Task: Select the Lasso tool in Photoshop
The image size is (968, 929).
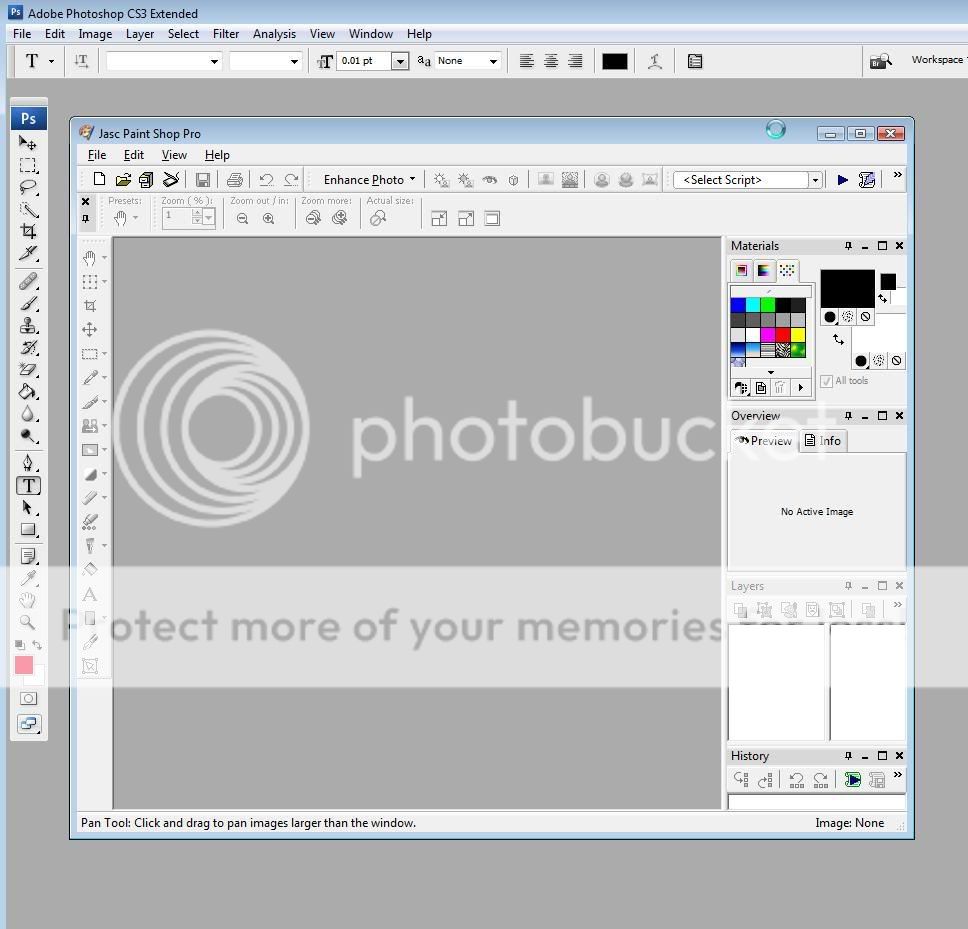Action: [x=28, y=187]
